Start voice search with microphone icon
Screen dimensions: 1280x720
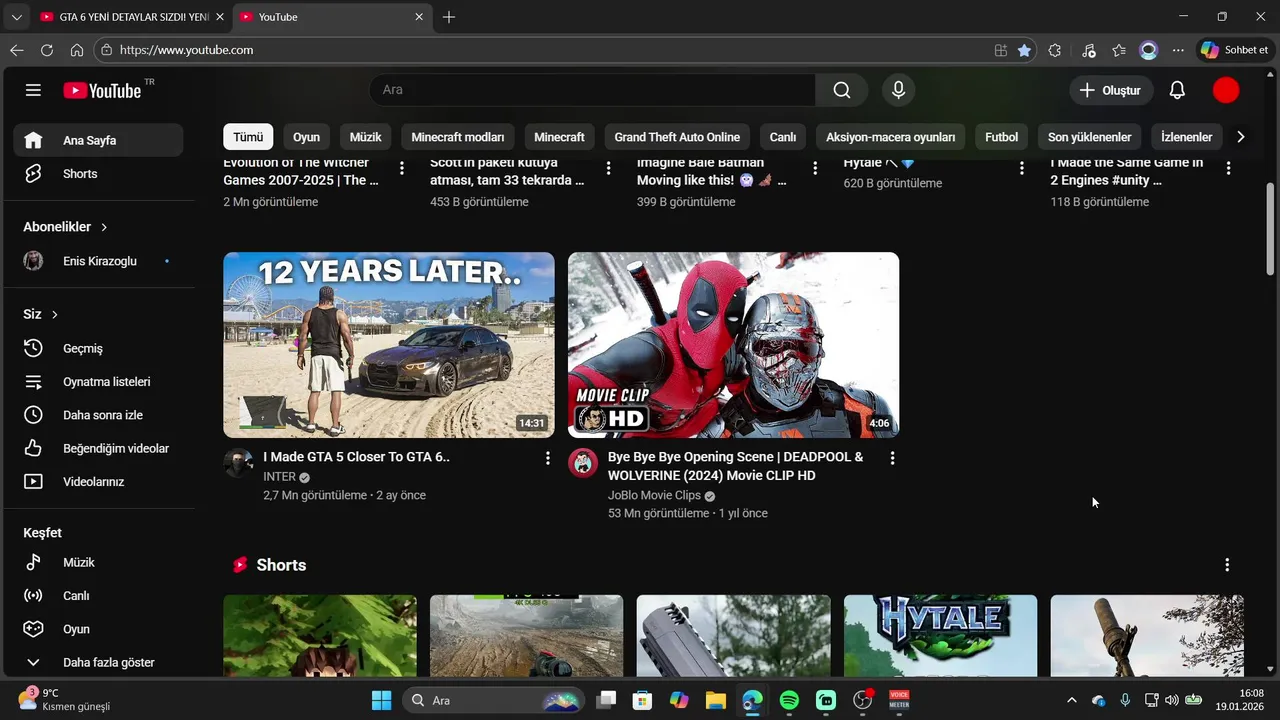pos(898,90)
